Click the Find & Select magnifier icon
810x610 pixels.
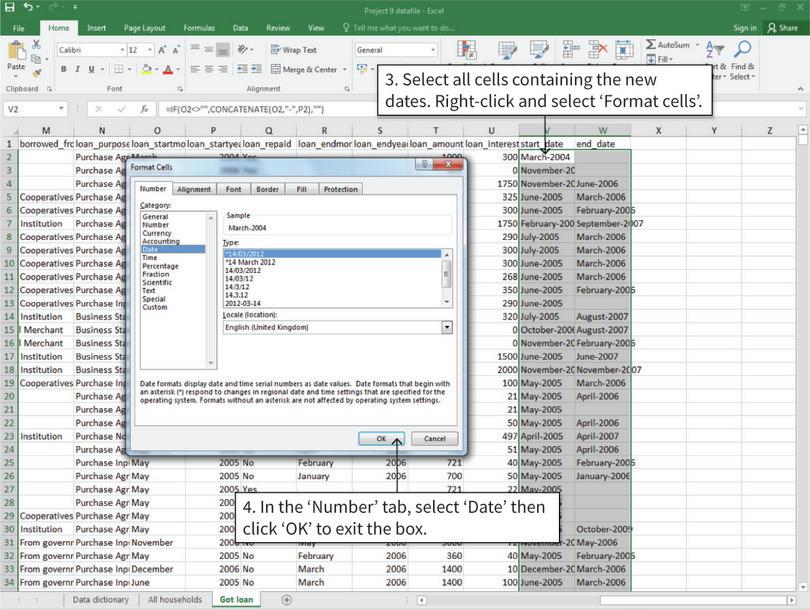(x=742, y=47)
